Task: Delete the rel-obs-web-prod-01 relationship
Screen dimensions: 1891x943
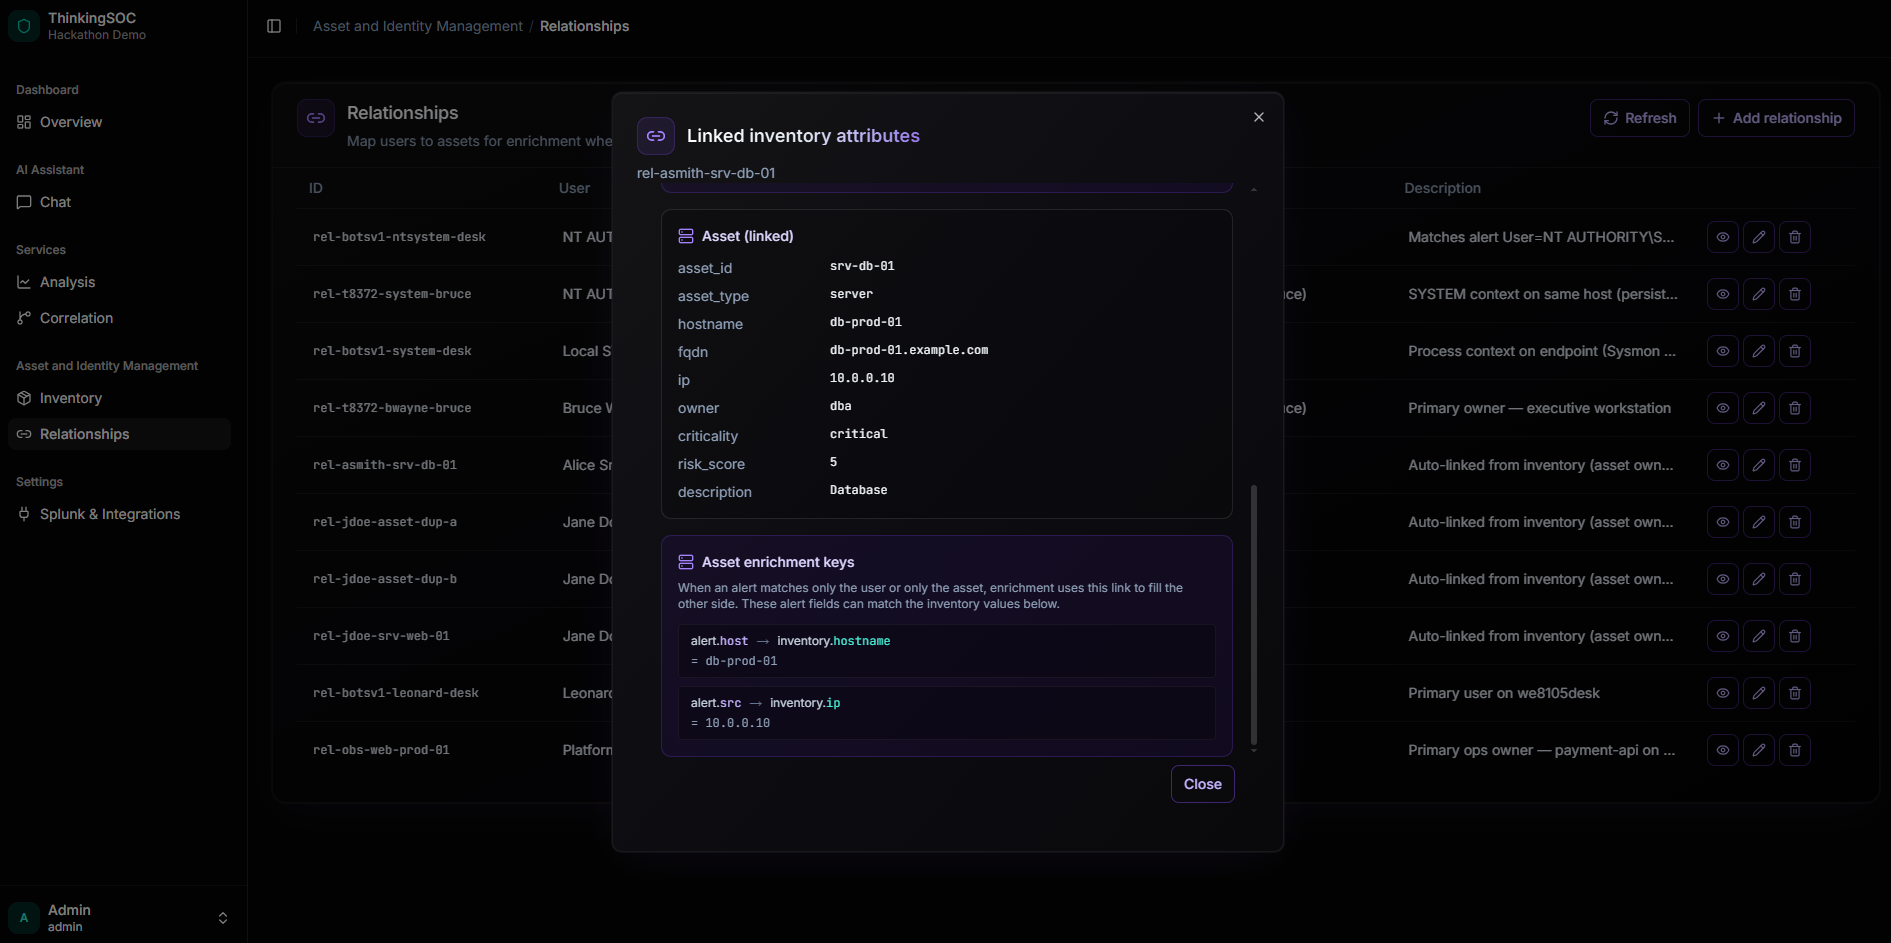Action: click(1795, 750)
